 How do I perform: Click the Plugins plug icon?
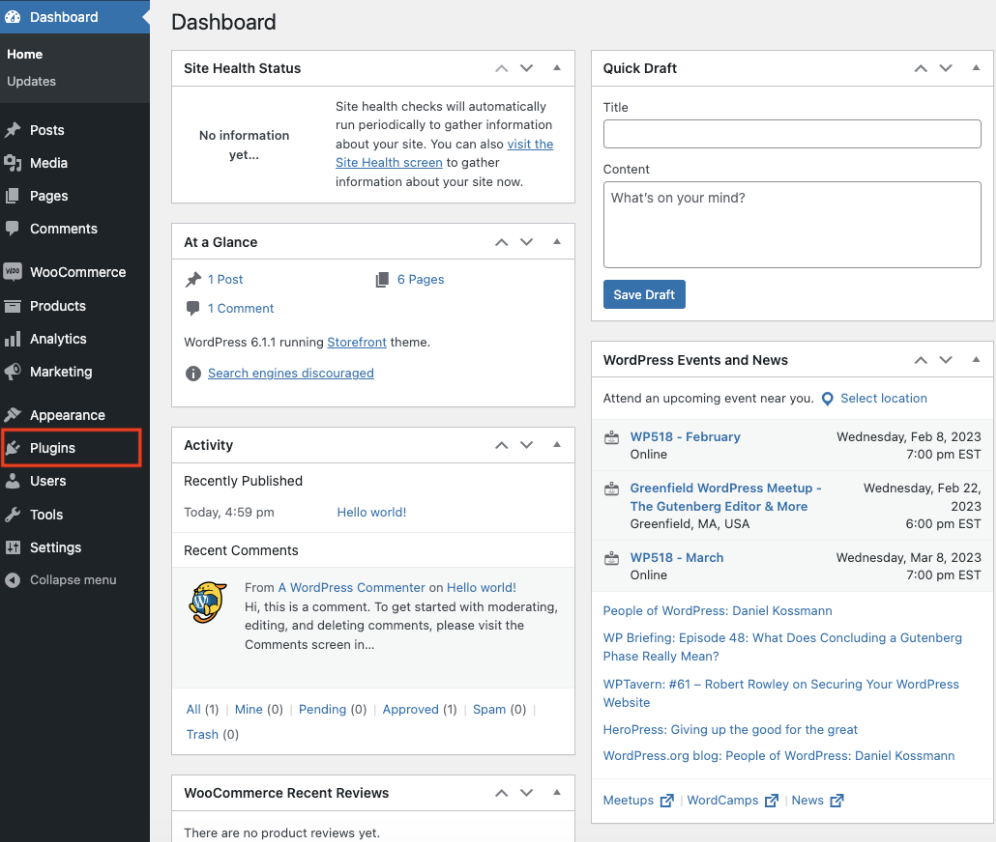click(13, 448)
